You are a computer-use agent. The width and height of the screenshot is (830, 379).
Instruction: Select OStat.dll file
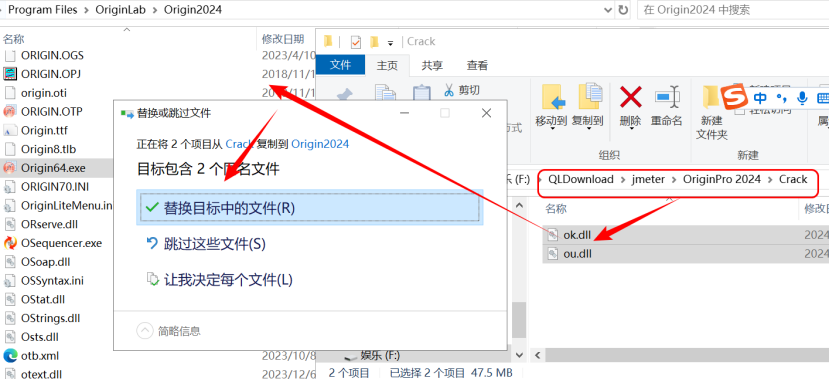[x=43, y=300]
